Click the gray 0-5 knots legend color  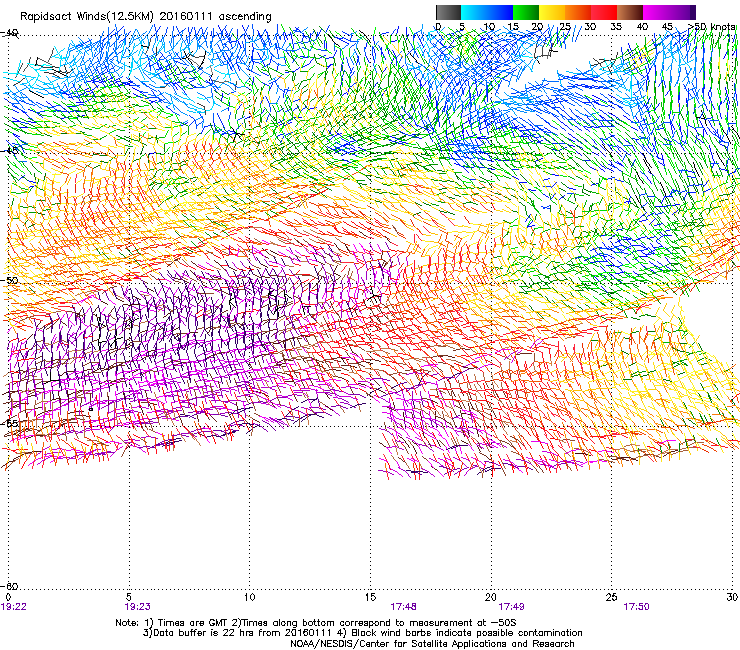448,12
